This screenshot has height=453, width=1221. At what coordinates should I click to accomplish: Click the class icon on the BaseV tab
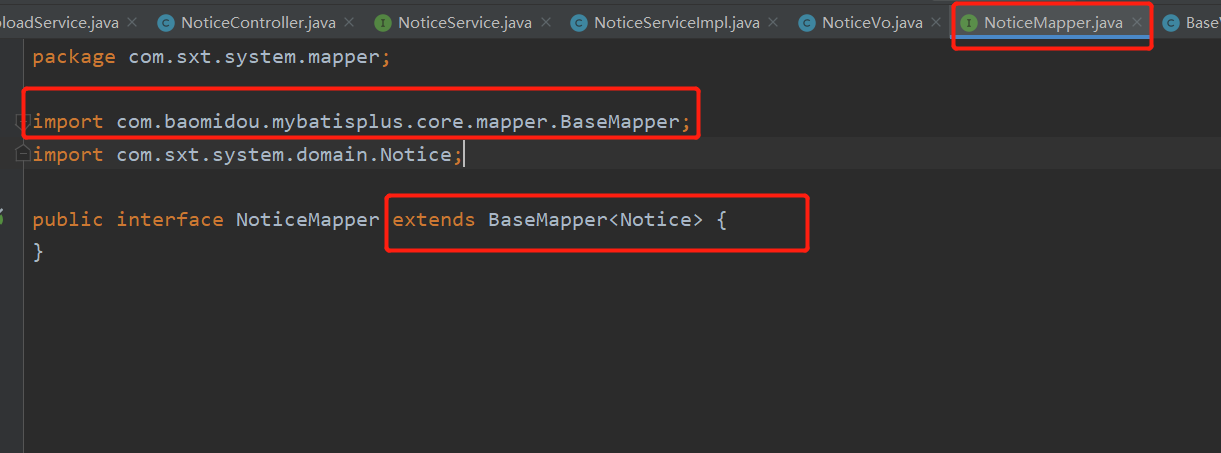(1170, 22)
